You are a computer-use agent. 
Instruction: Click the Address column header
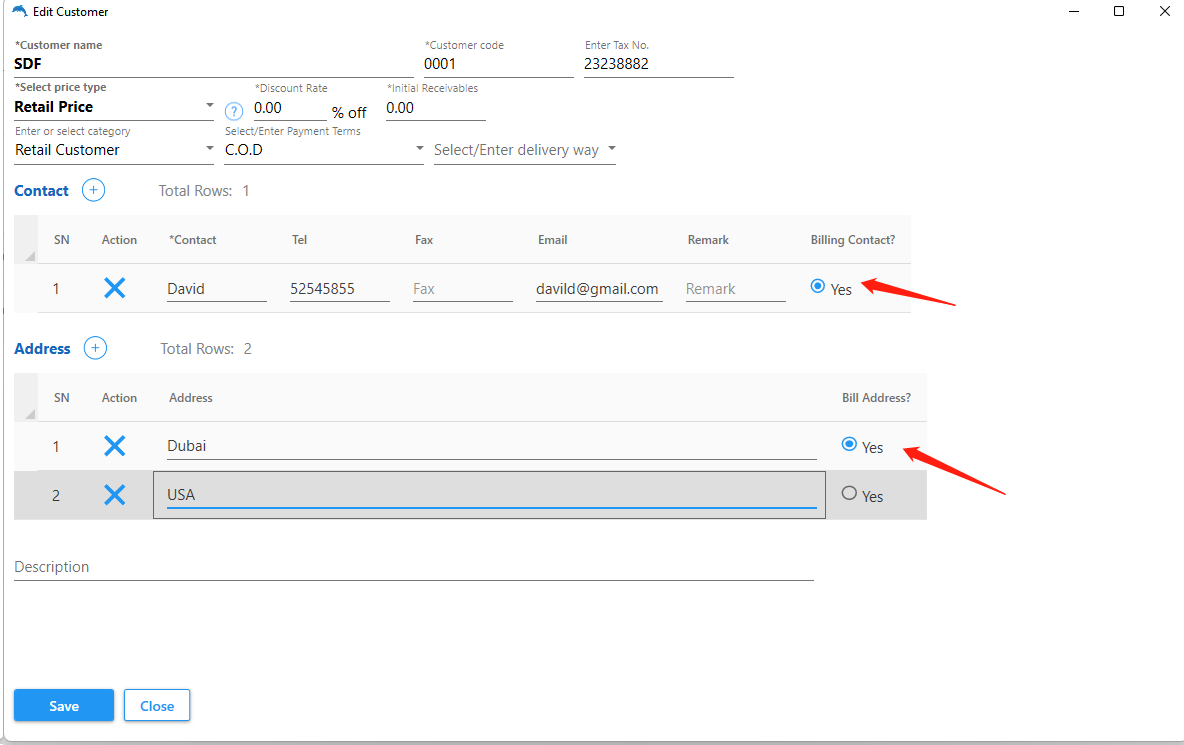pos(191,398)
